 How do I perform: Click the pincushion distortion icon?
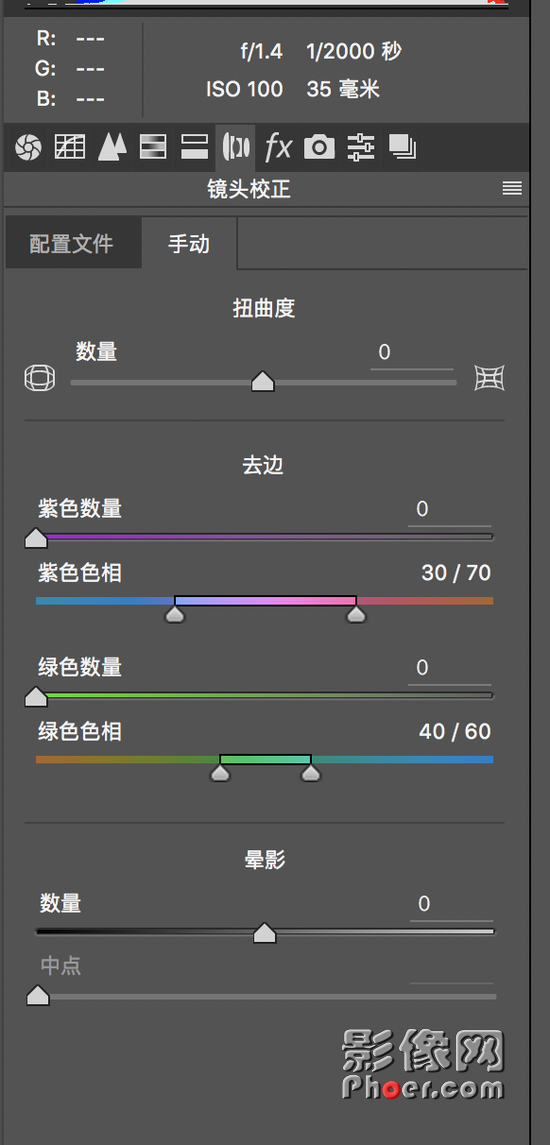point(489,378)
